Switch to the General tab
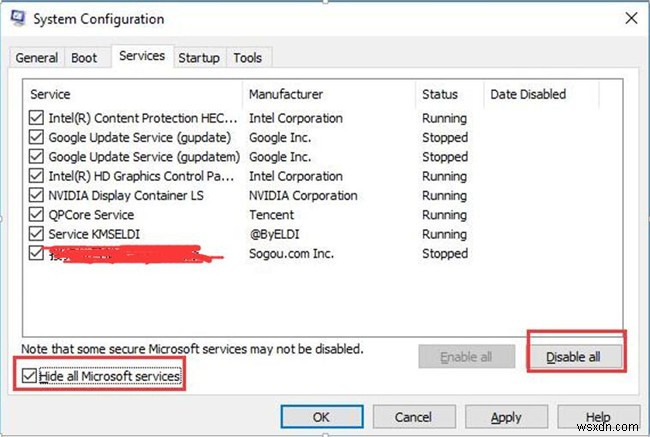Screen dimensions: 650x437 37,58
